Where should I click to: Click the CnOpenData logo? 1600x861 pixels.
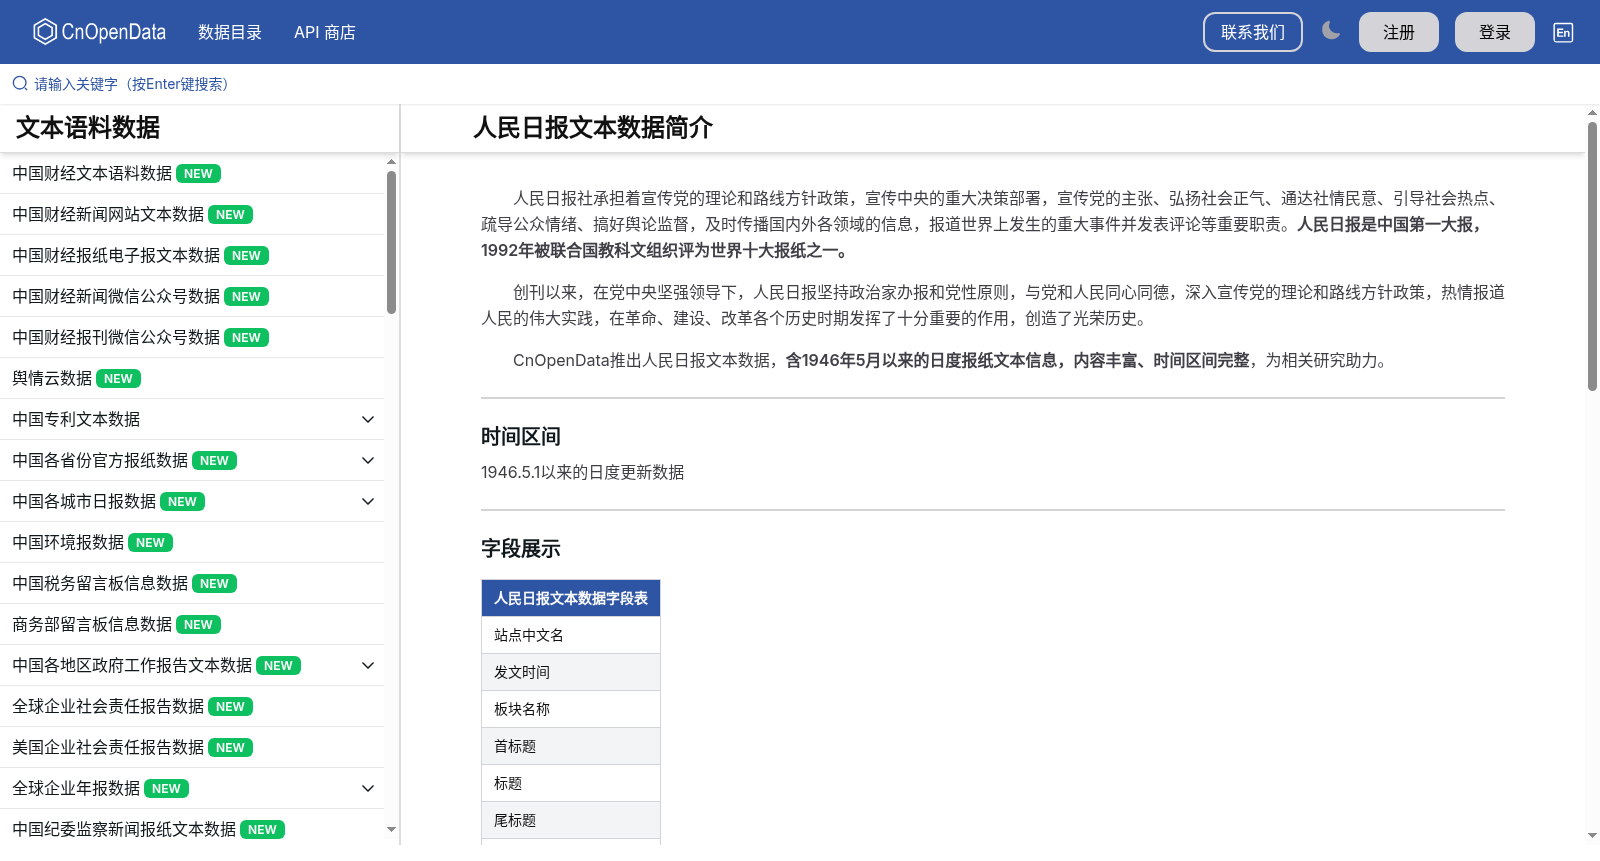click(x=99, y=32)
